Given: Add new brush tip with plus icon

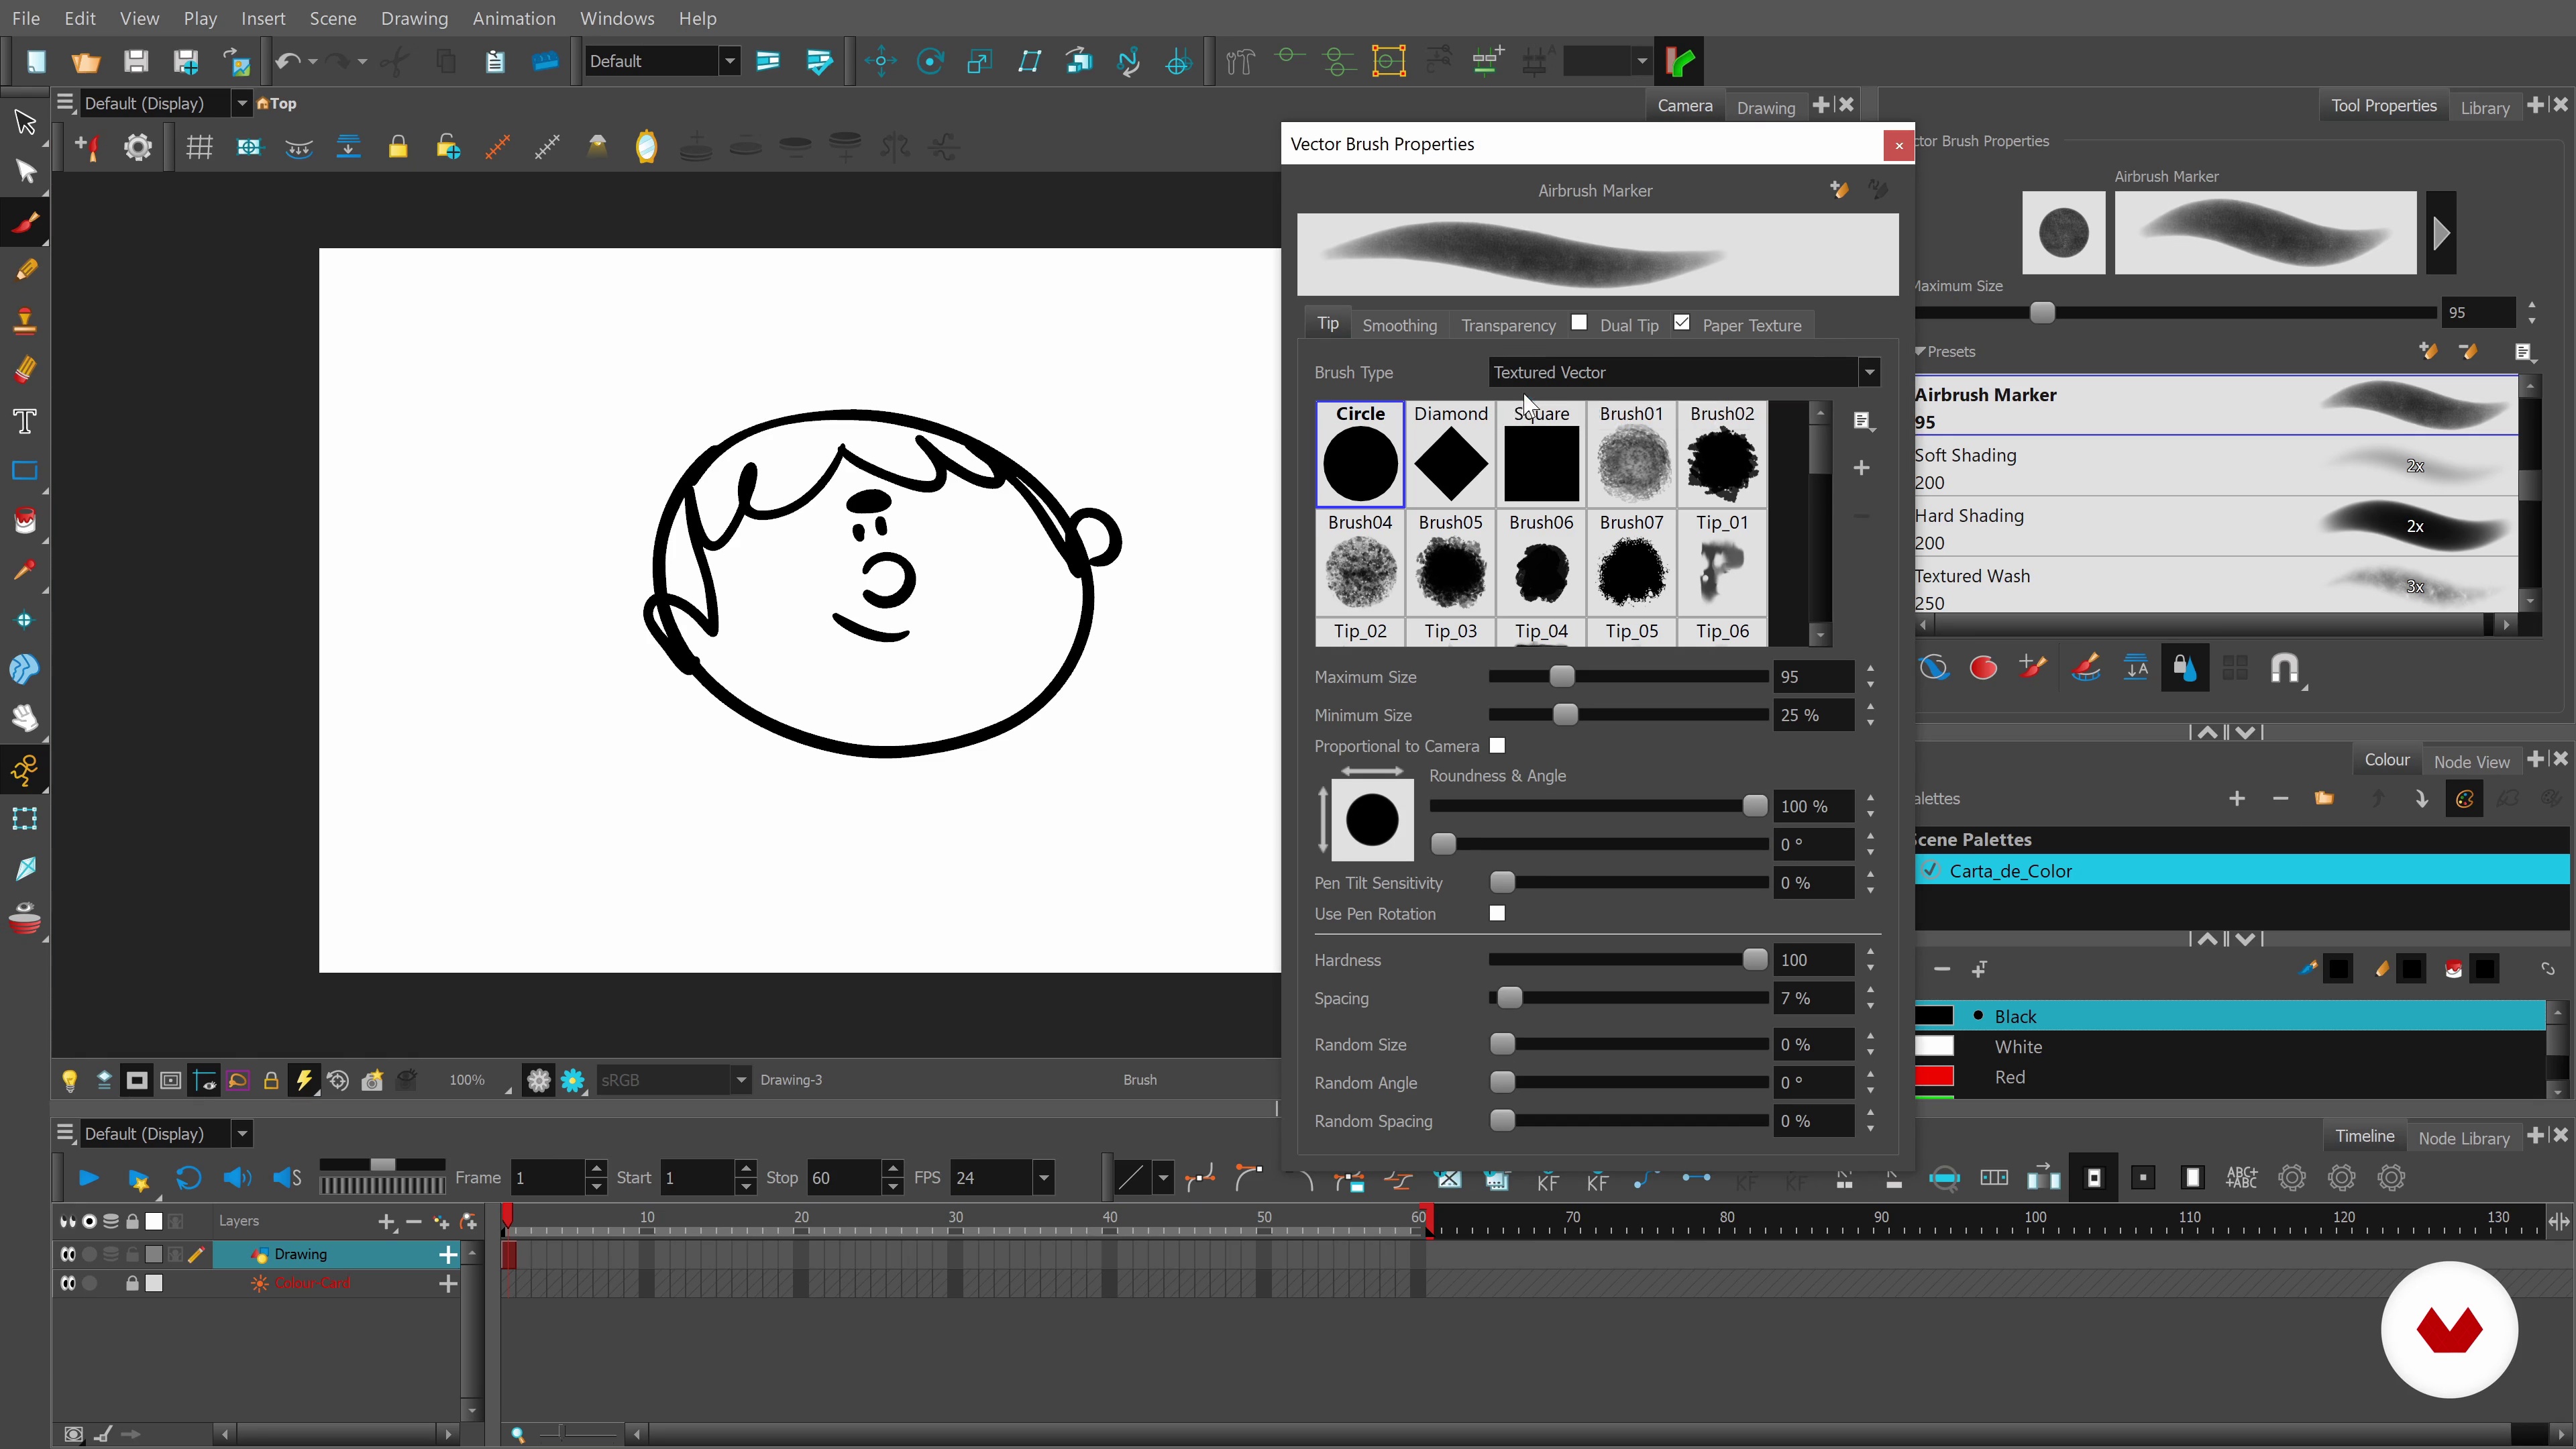Looking at the screenshot, I should point(1861,468).
